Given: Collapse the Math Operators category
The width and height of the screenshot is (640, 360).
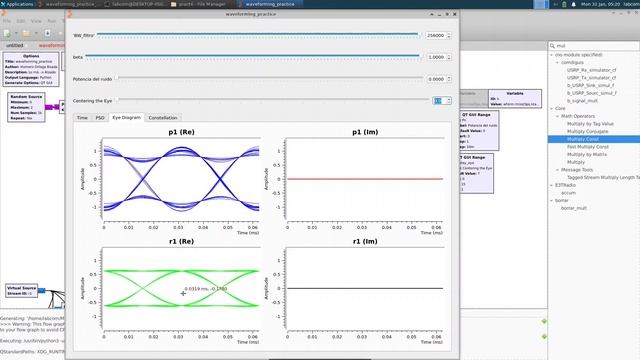Looking at the screenshot, I should (x=557, y=116).
